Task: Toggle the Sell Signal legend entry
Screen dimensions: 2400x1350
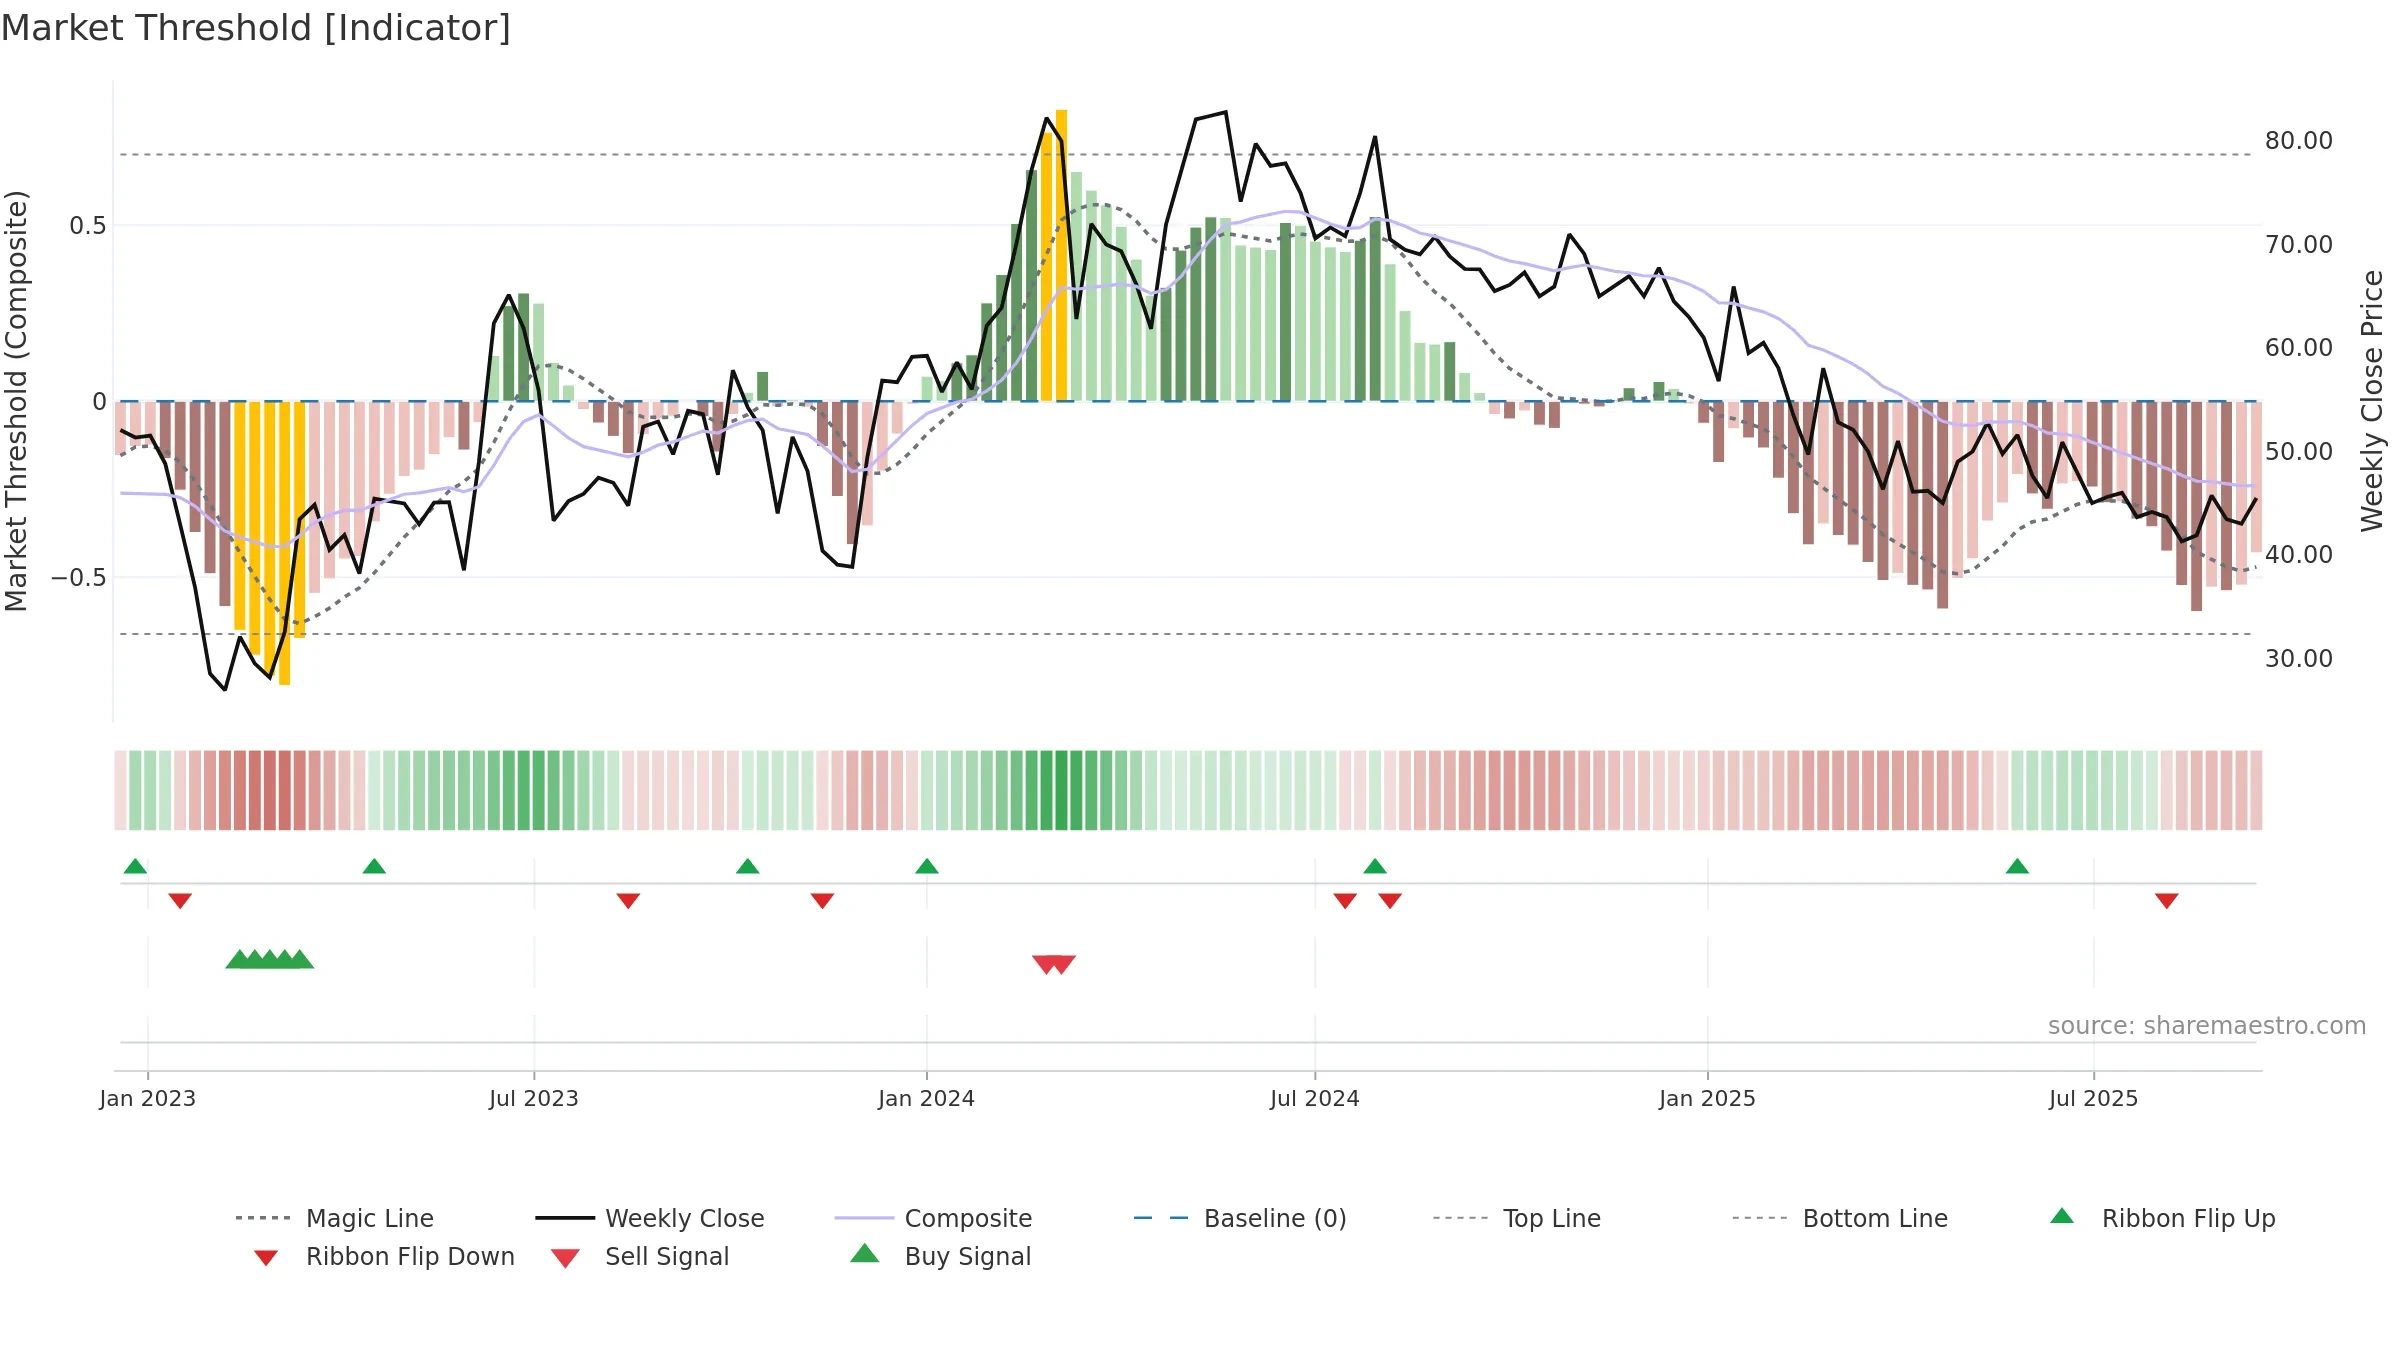Action: [x=640, y=1256]
